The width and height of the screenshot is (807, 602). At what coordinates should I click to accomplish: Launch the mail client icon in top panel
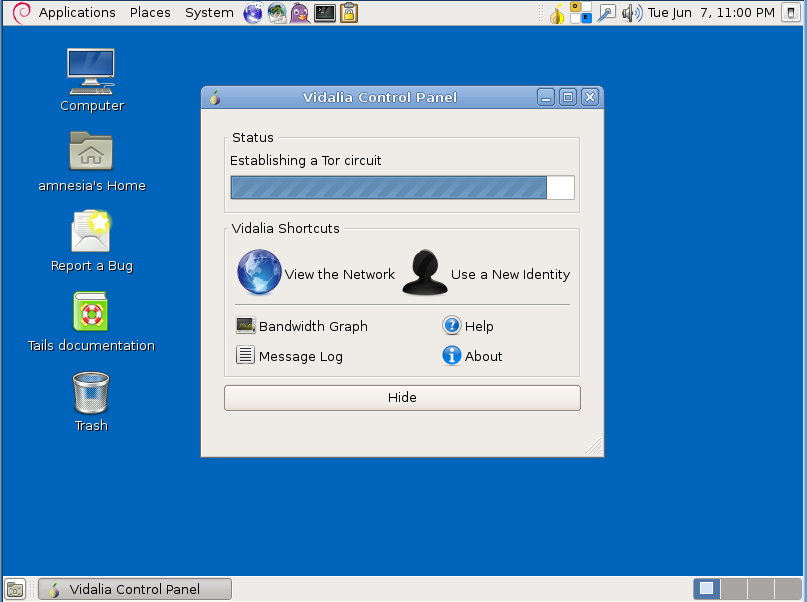click(x=277, y=13)
